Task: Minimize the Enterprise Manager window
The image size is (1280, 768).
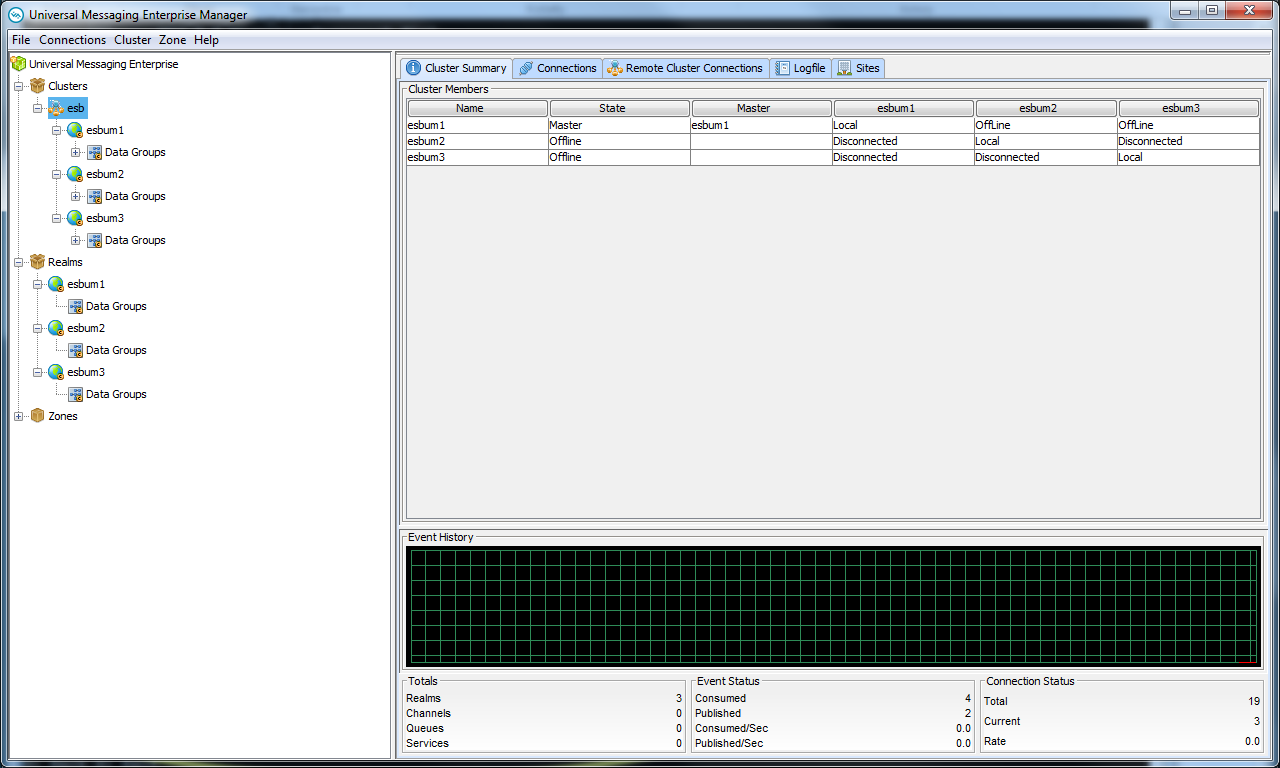Action: [1184, 10]
